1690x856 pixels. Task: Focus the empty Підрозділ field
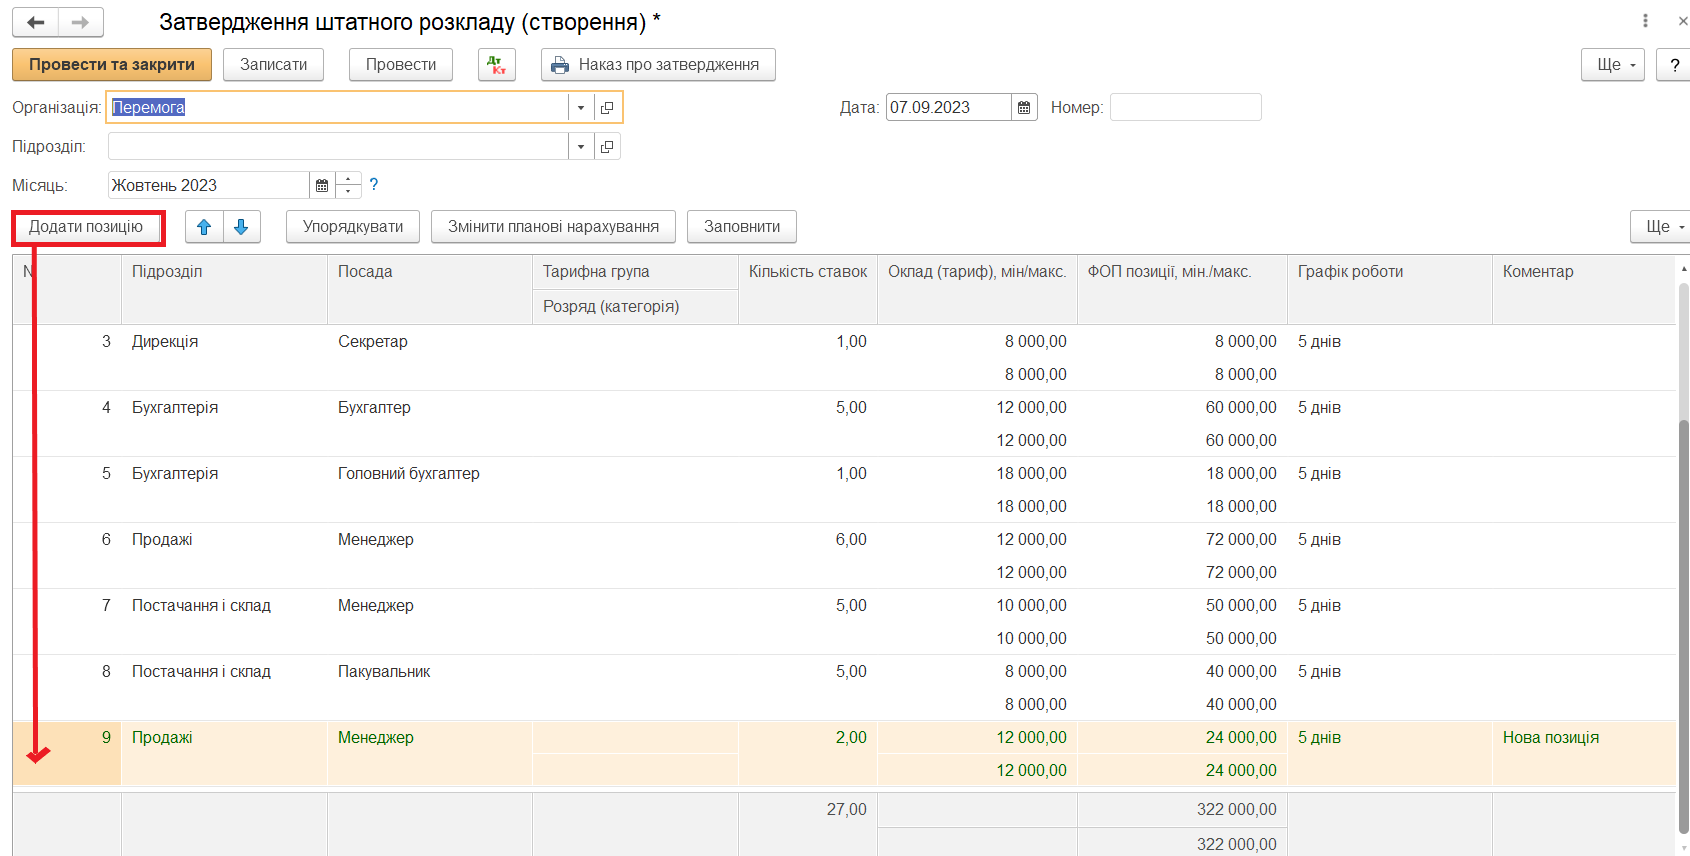tap(338, 146)
